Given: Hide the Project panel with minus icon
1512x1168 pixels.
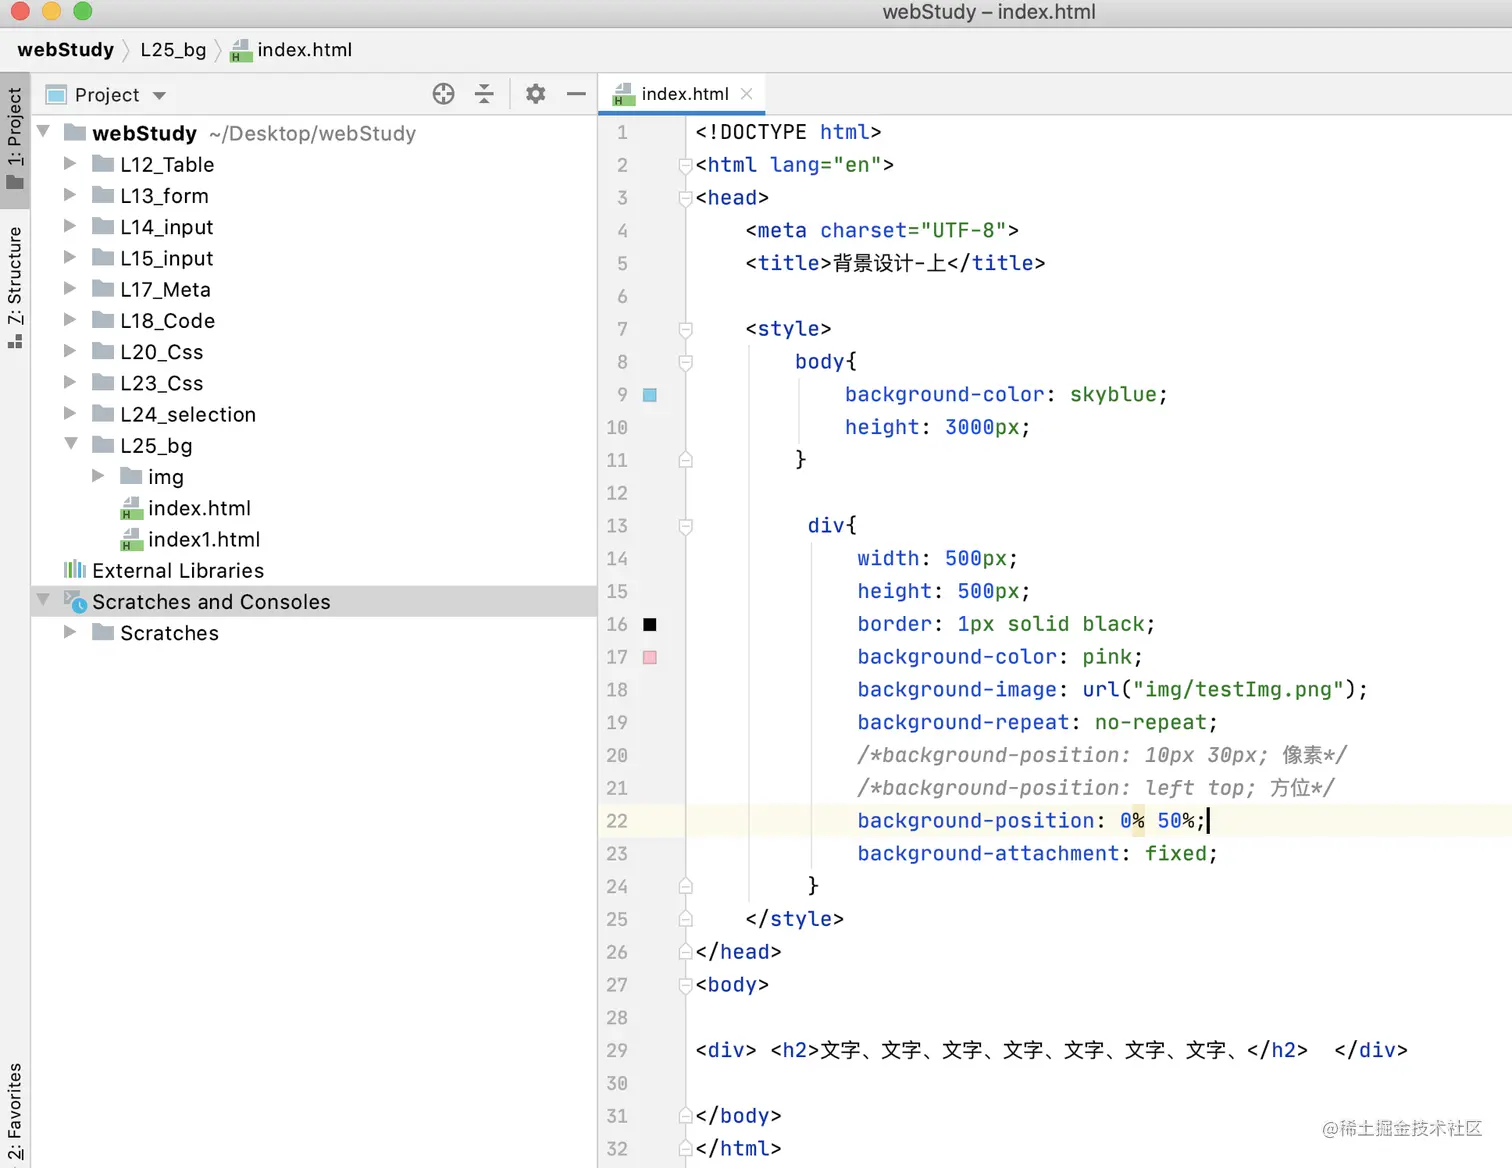Looking at the screenshot, I should 576,94.
